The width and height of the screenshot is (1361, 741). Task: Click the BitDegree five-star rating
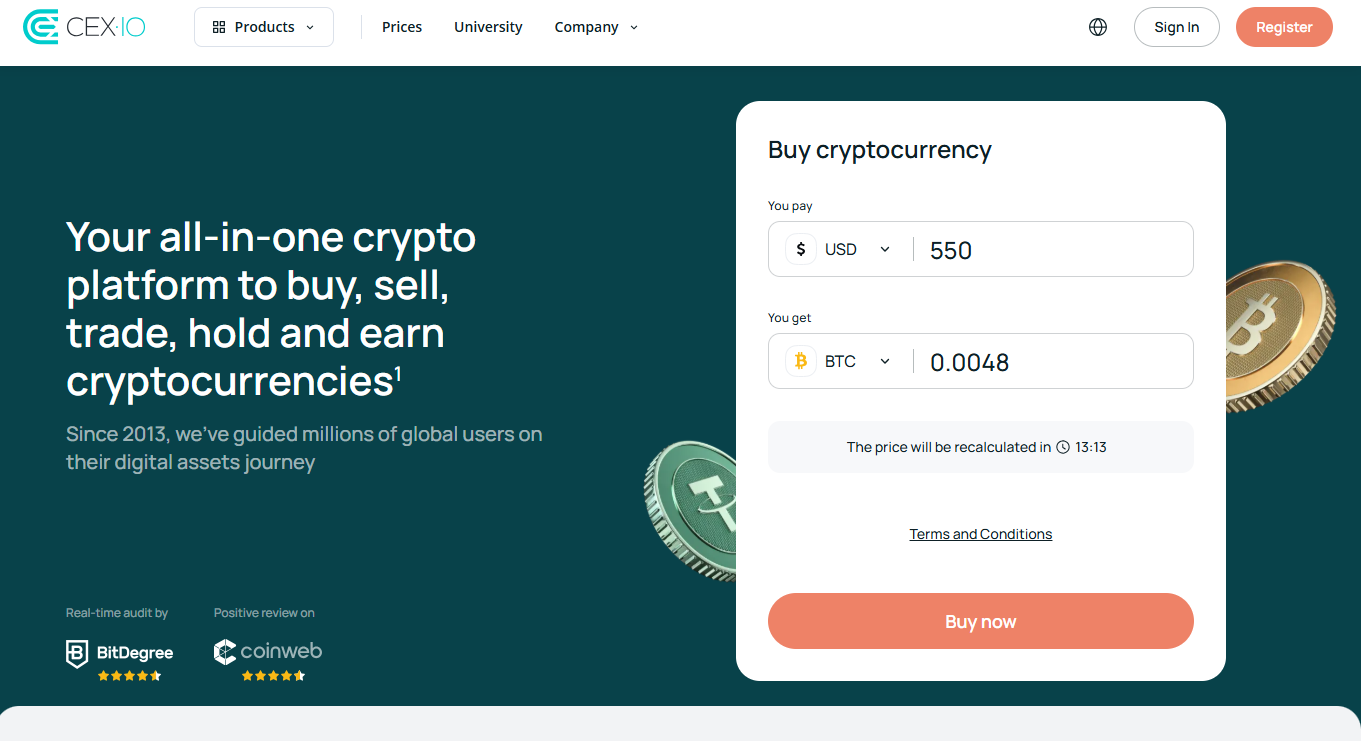128,675
